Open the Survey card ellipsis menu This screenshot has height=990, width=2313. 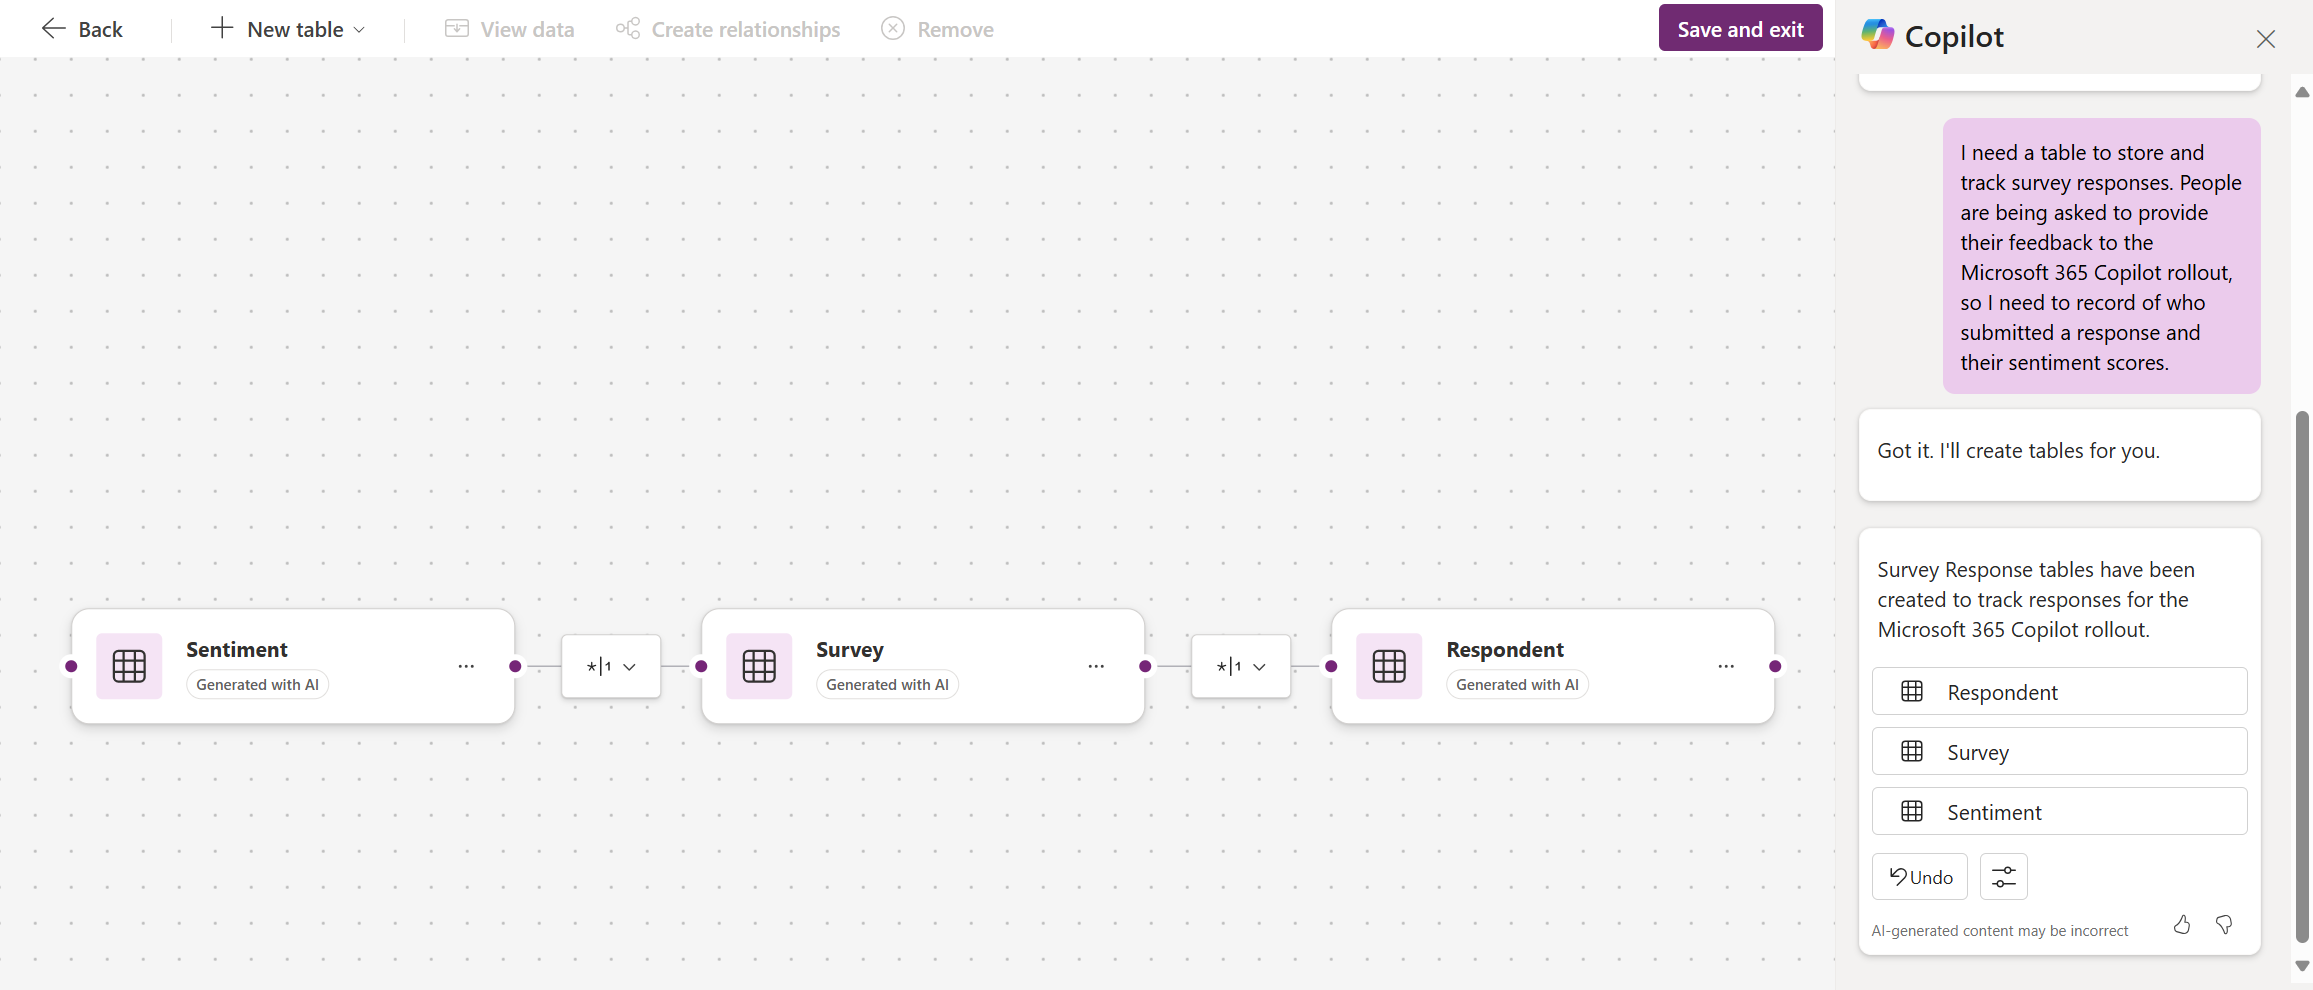pos(1097,666)
